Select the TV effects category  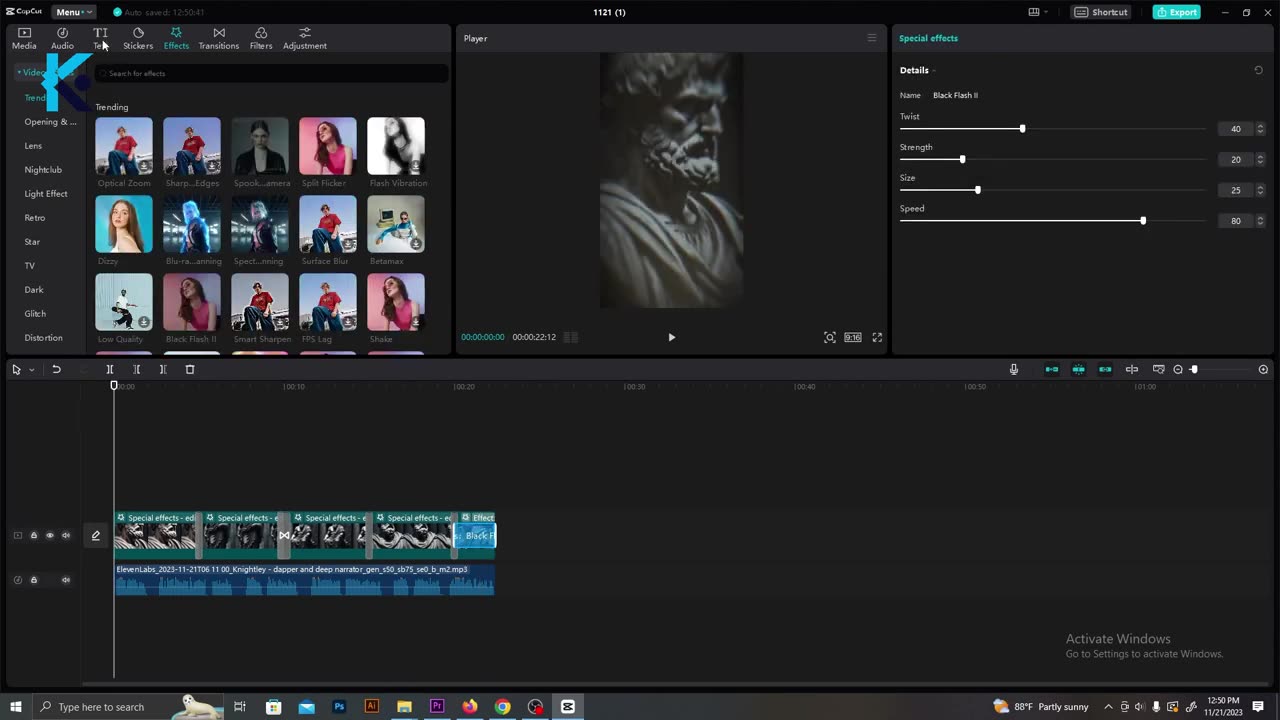30,266
